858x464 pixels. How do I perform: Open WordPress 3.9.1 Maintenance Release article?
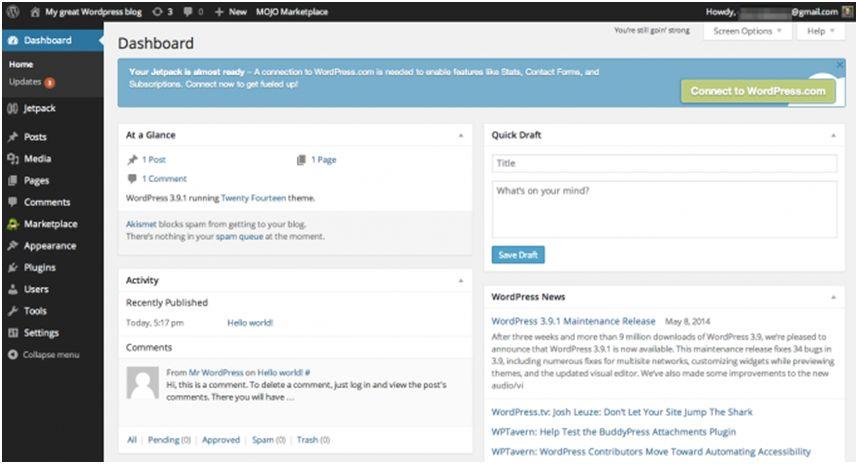[573, 321]
